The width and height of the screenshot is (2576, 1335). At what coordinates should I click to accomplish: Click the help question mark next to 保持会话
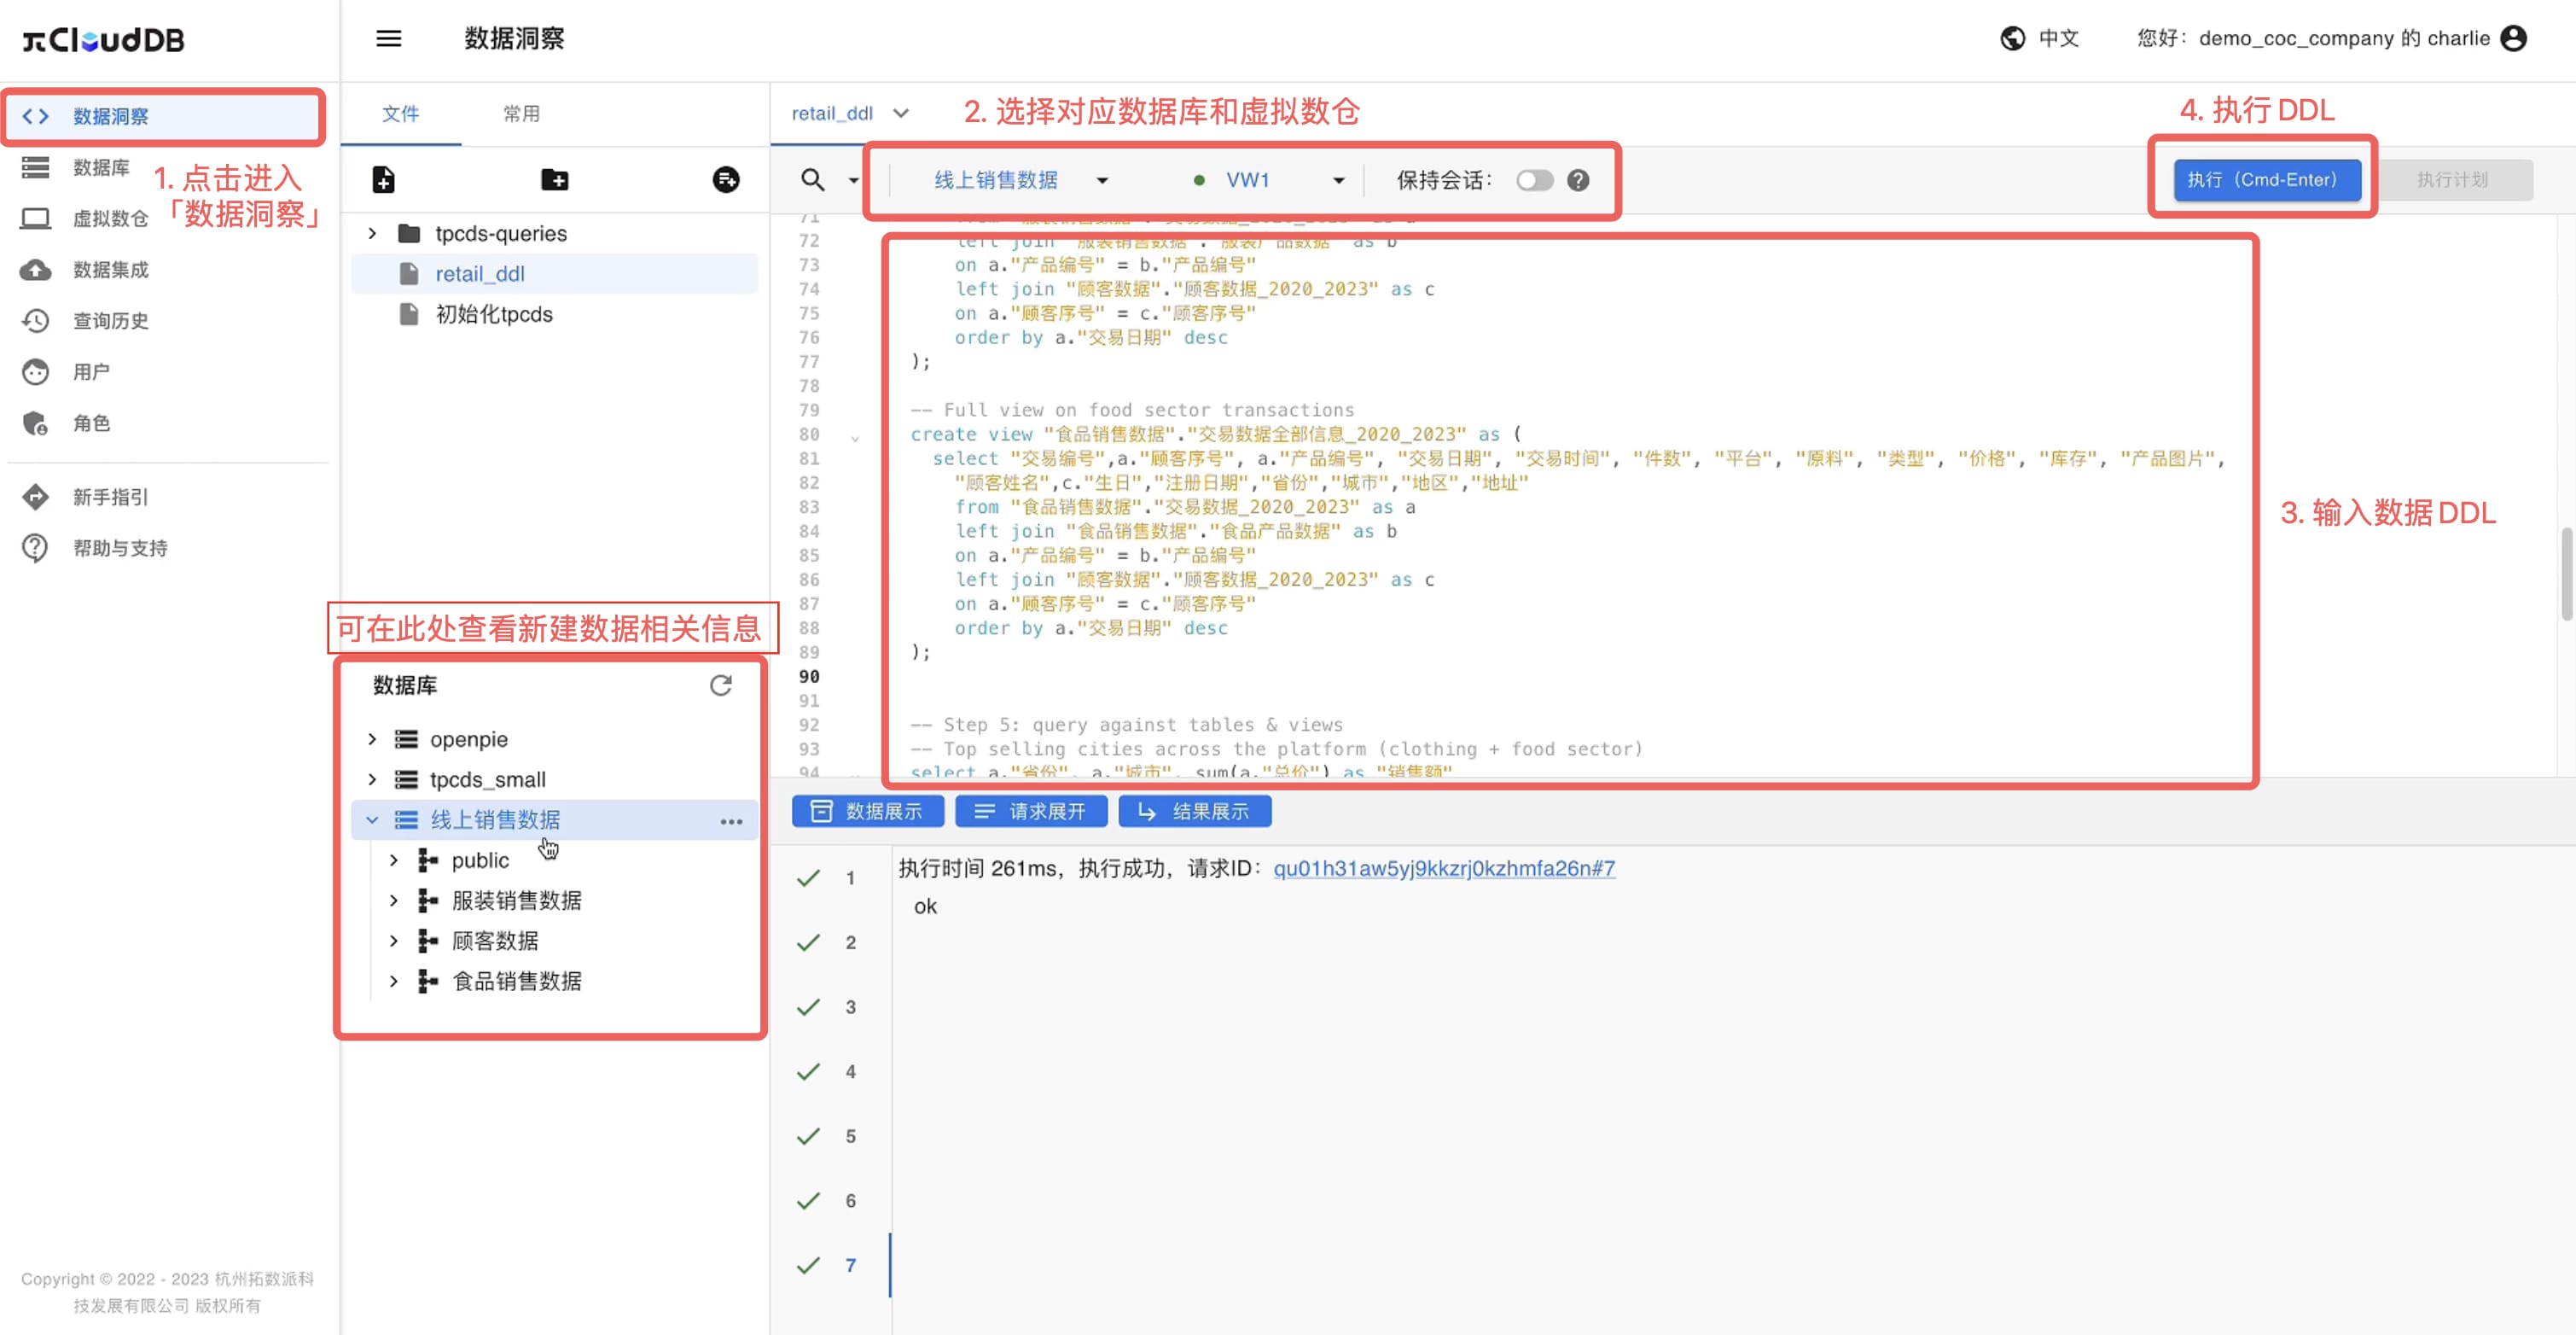tap(1578, 180)
